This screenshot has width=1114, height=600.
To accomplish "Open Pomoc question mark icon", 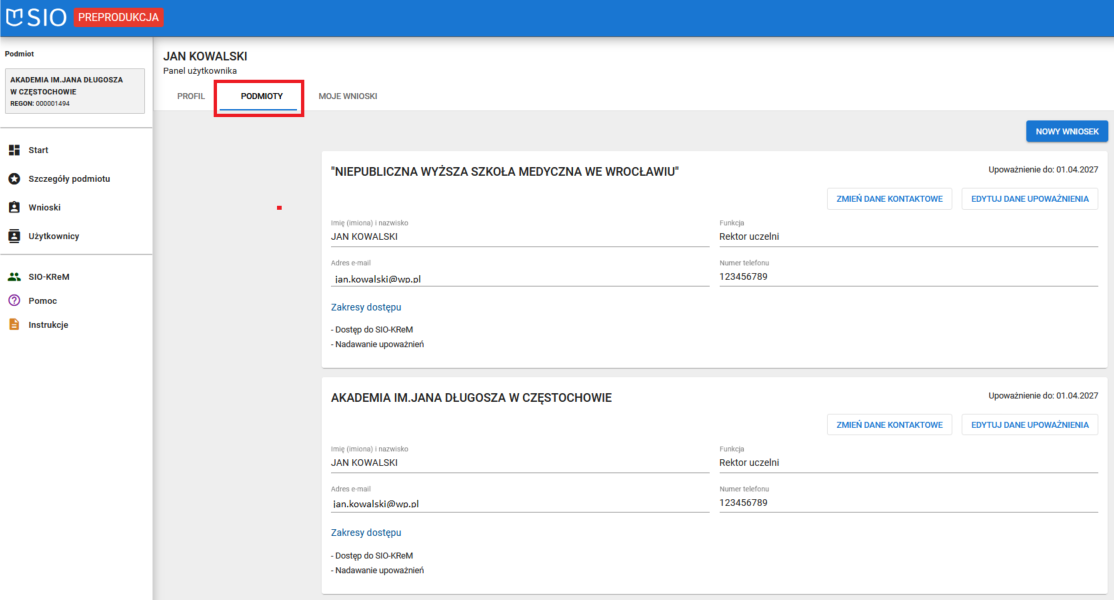I will [x=14, y=301].
